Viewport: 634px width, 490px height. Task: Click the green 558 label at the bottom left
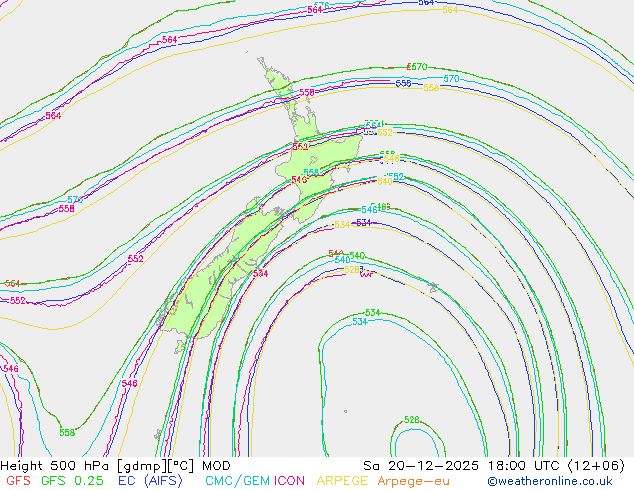[x=67, y=433]
